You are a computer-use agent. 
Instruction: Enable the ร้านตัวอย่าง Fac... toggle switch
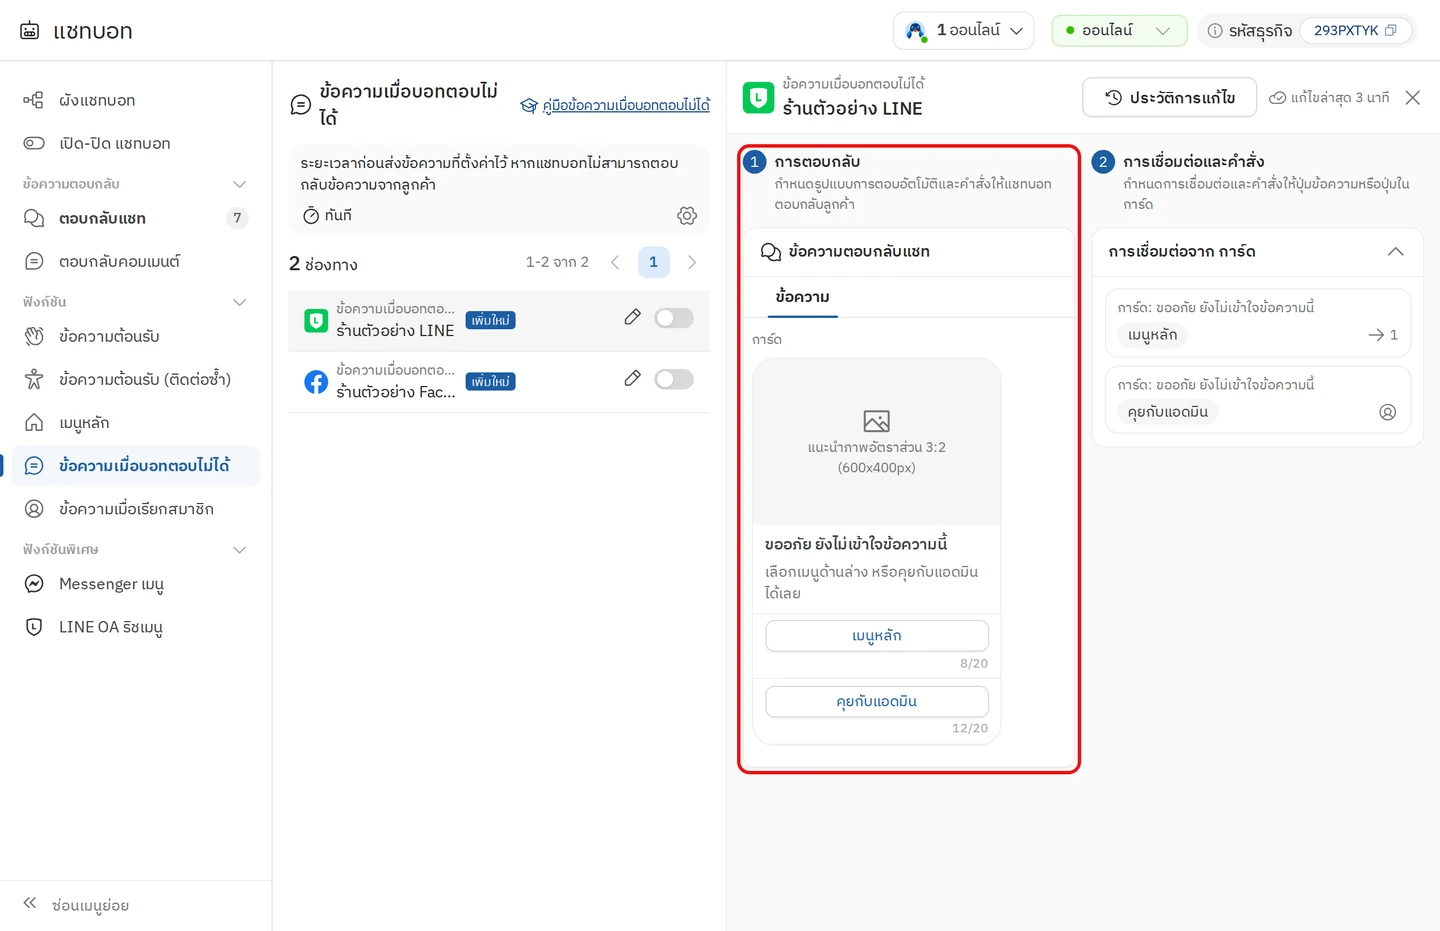pos(673,379)
